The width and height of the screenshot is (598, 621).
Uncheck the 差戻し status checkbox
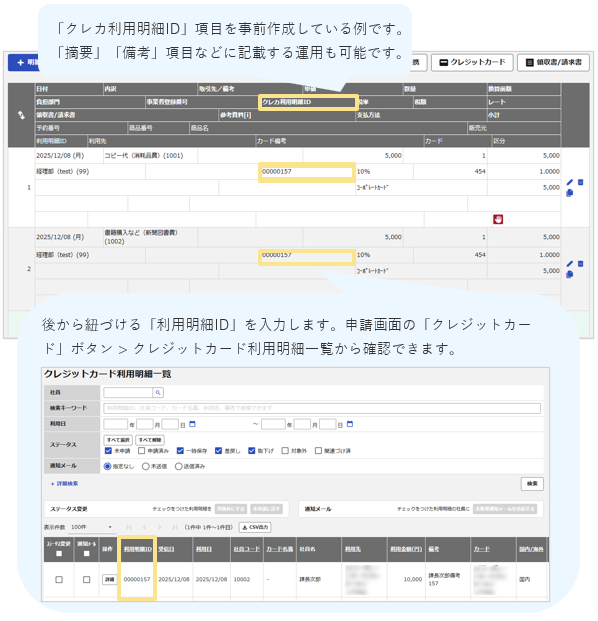pyautogui.click(x=218, y=451)
